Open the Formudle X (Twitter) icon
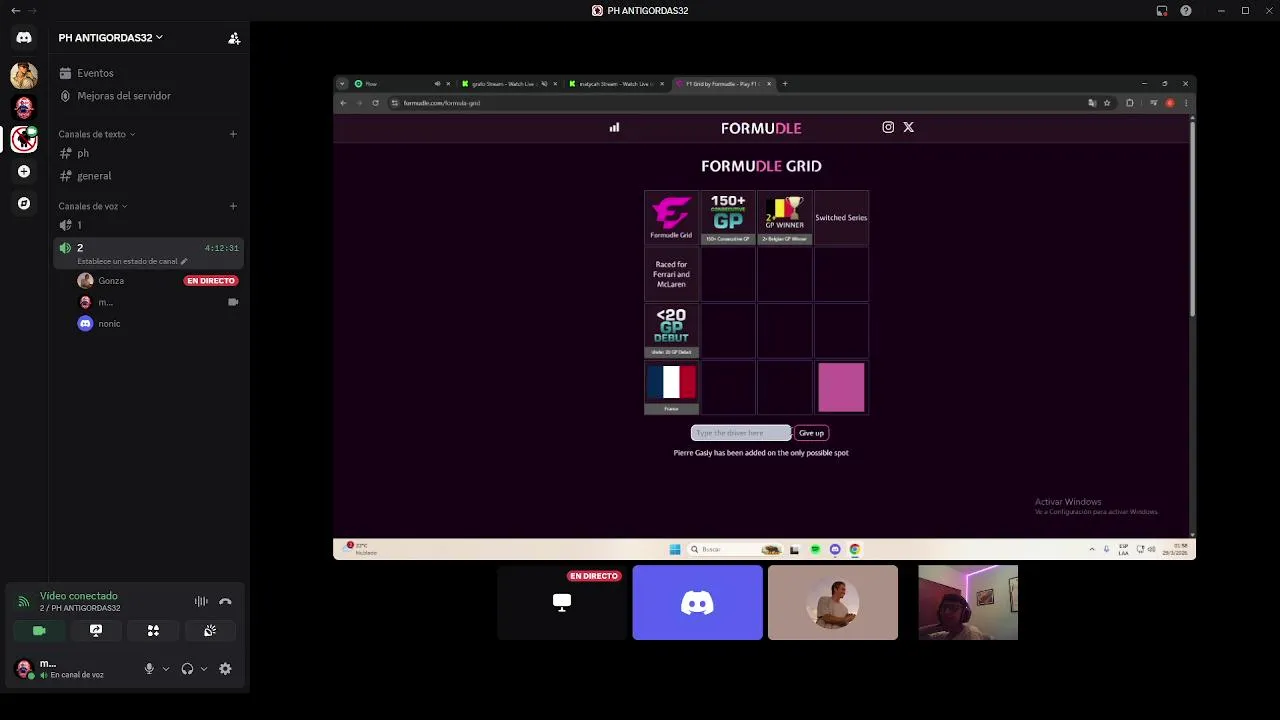This screenshot has width=1280, height=720. [908, 127]
